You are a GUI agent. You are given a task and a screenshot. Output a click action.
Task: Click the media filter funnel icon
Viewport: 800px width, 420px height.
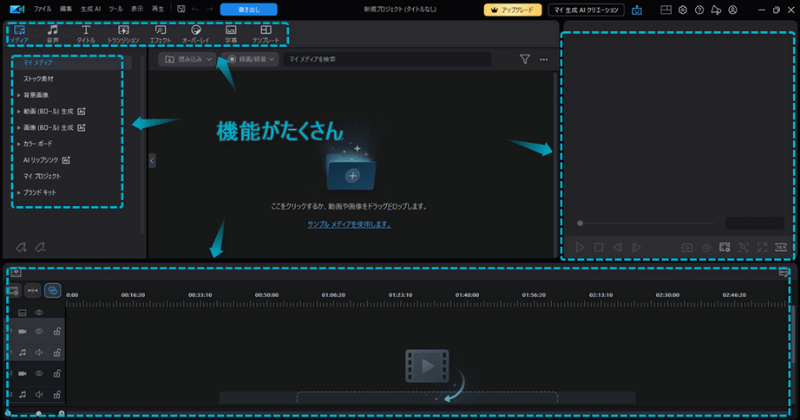(525, 59)
